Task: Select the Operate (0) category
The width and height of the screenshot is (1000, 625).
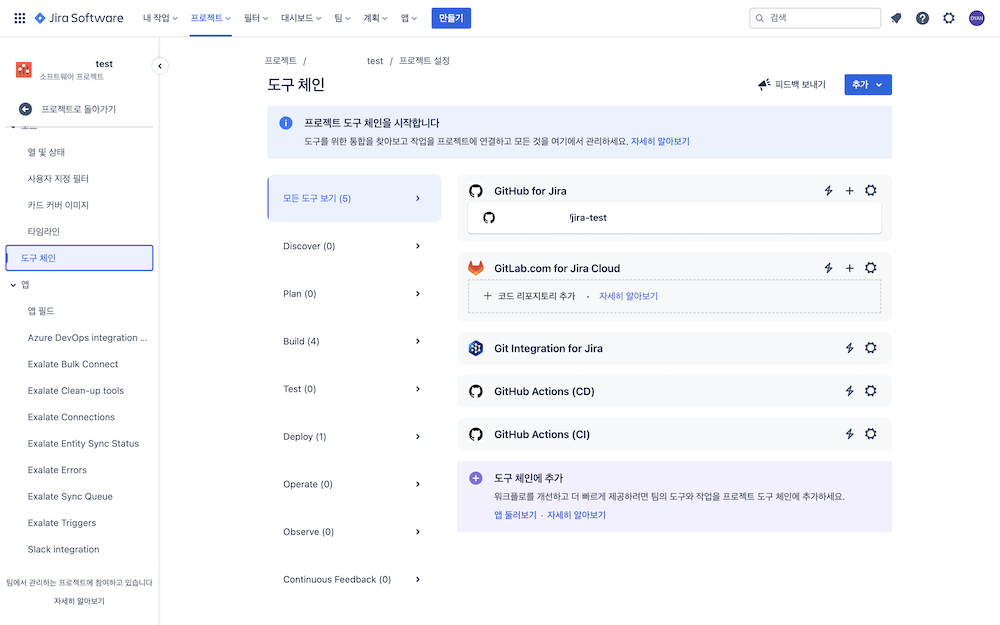Action: coord(354,484)
